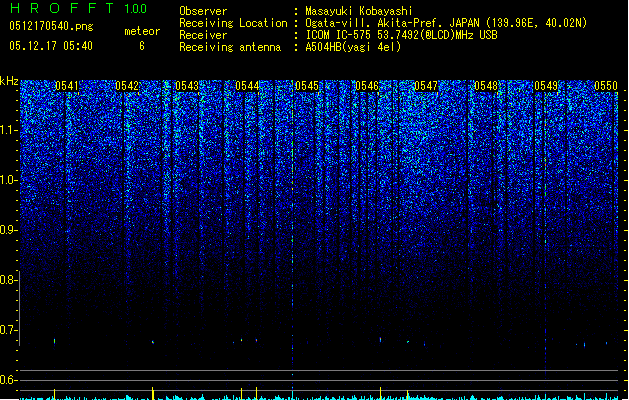This screenshot has width=629, height=400.
Task: Click the 0542 time marker
Action: [x=127, y=86]
